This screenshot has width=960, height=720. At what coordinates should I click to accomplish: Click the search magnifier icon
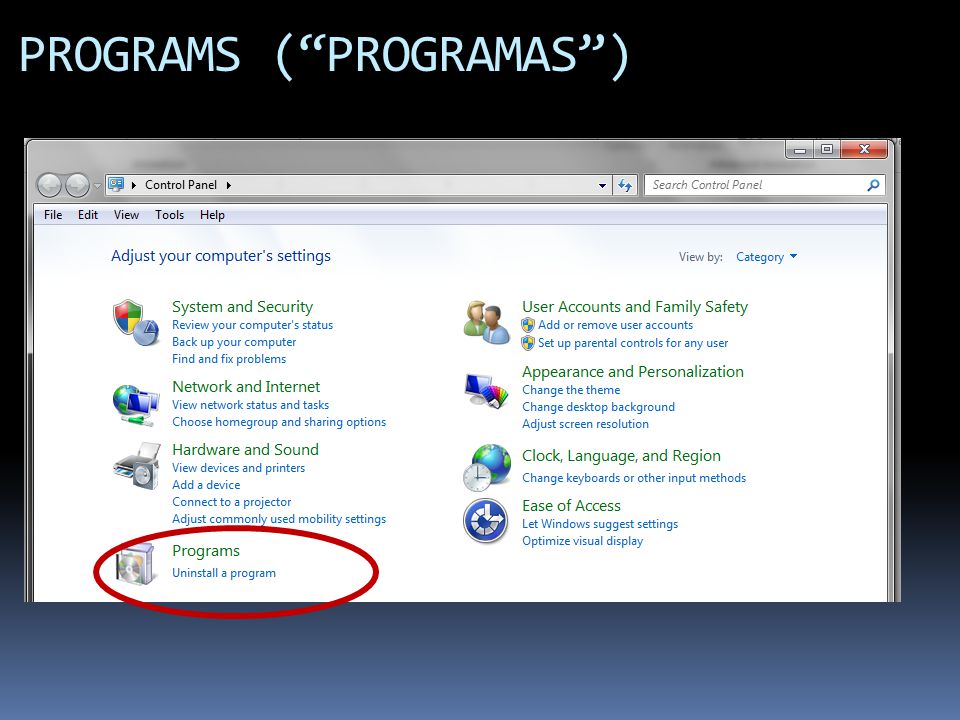coord(874,185)
